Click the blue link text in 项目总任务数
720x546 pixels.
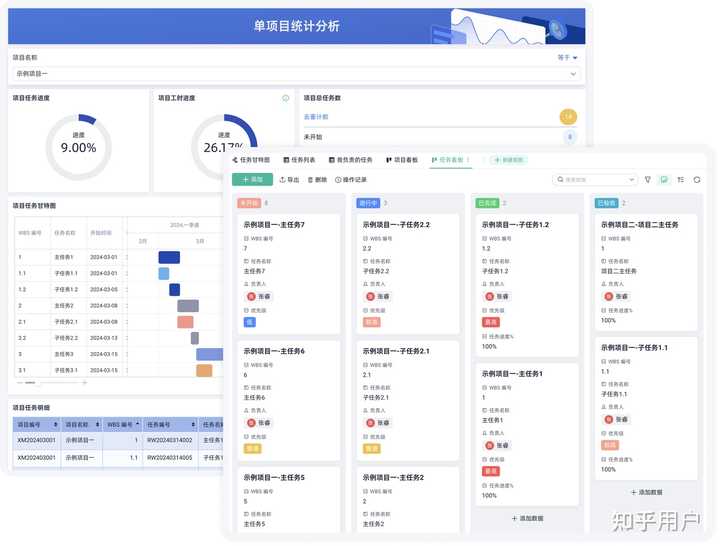tap(316, 117)
